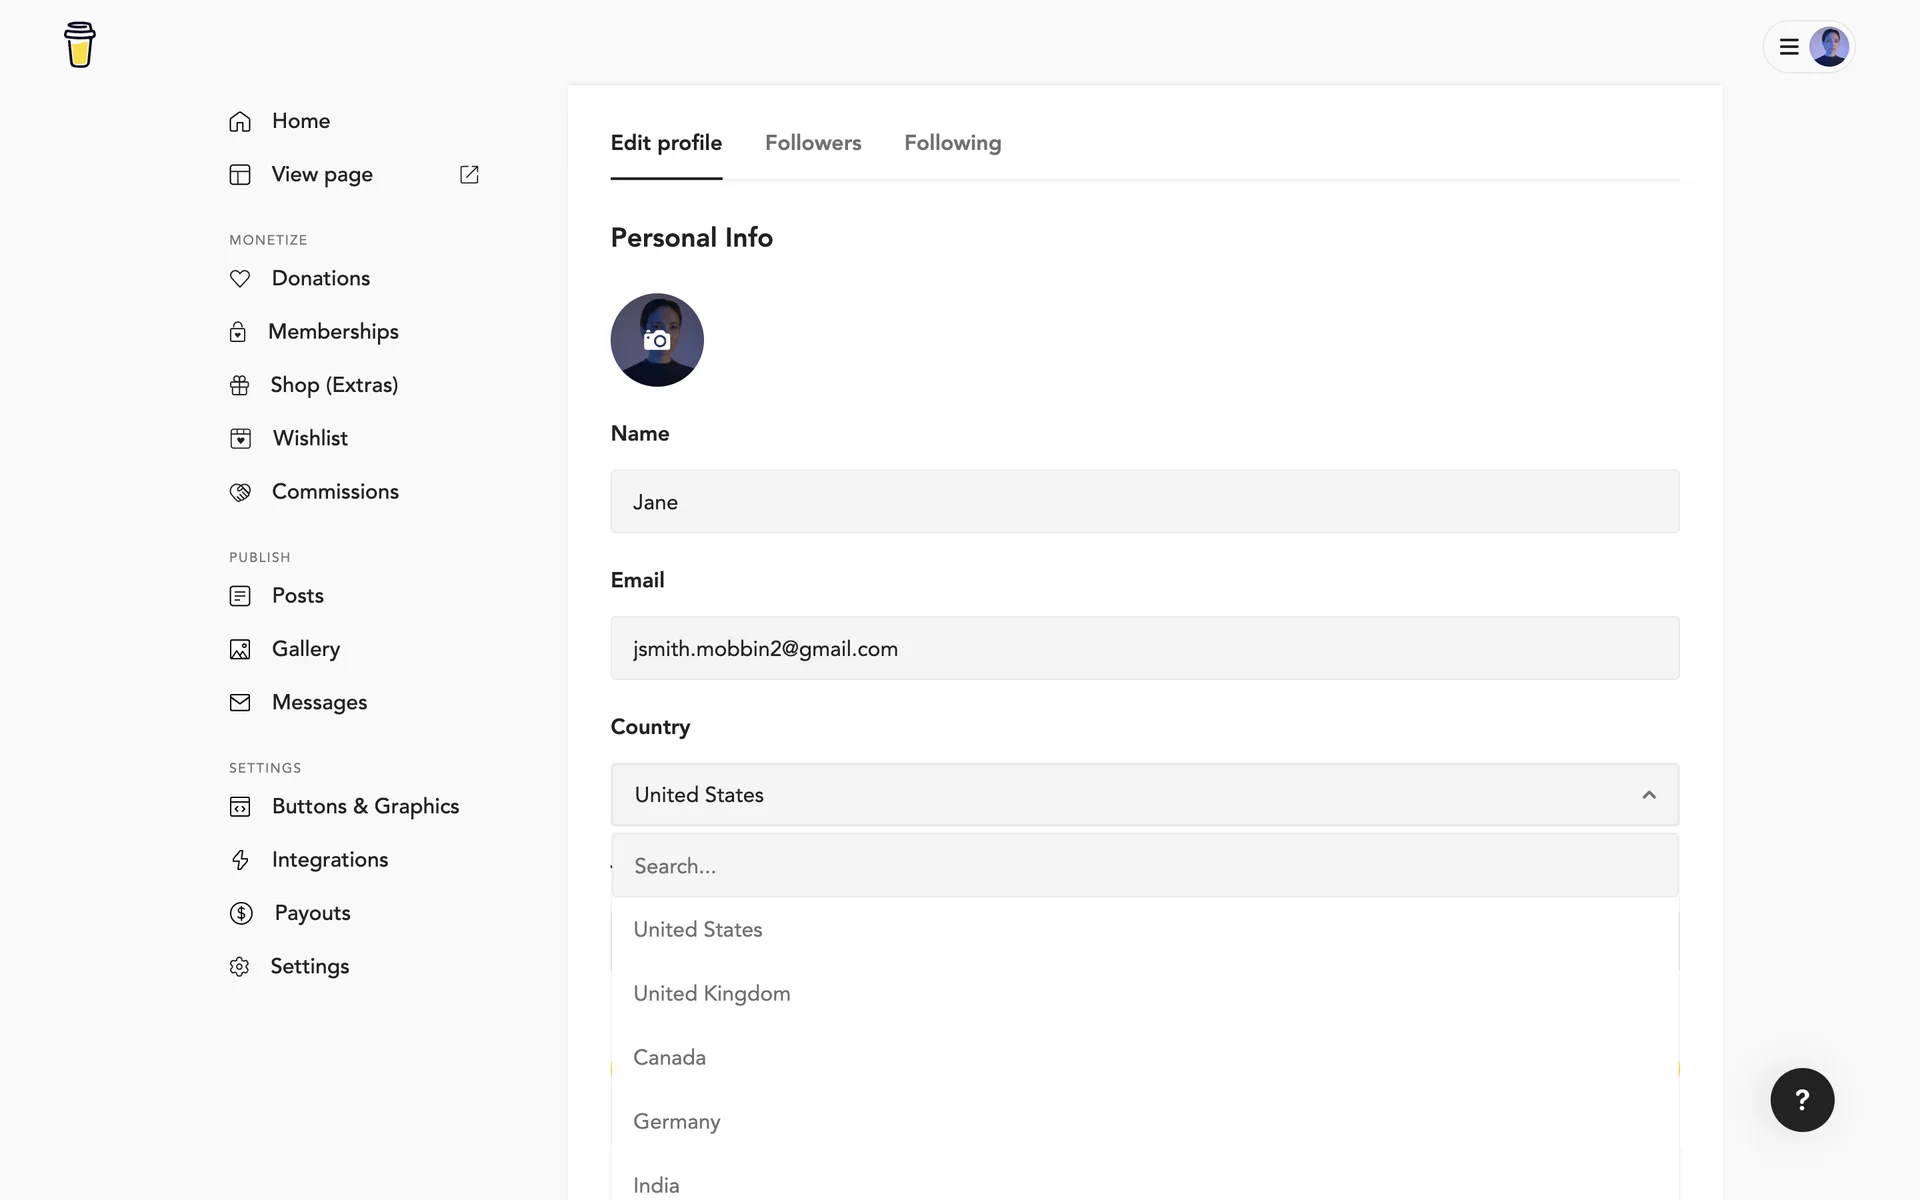The height and width of the screenshot is (1200, 1920).
Task: Open the Gallery page from sidebar
Action: tap(306, 649)
